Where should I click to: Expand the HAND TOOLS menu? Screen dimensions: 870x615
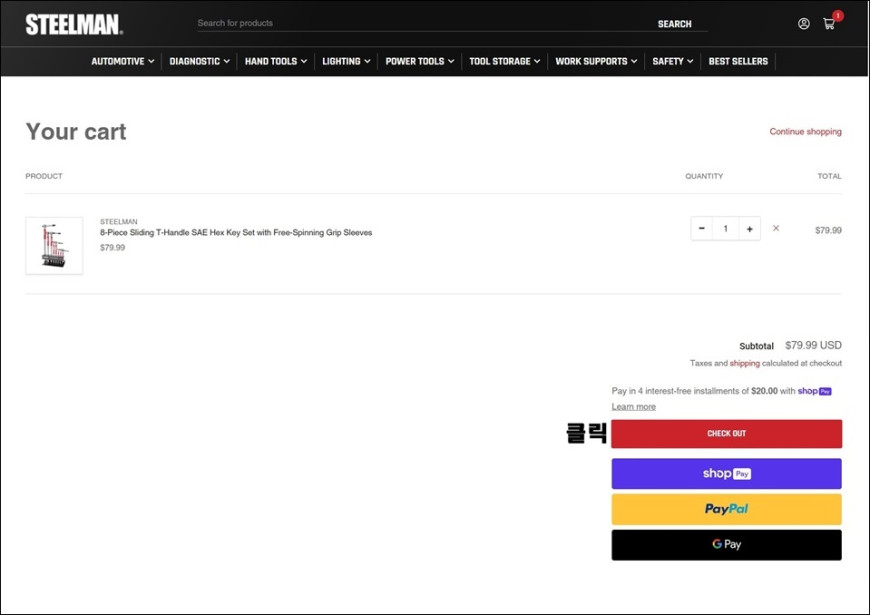click(276, 61)
